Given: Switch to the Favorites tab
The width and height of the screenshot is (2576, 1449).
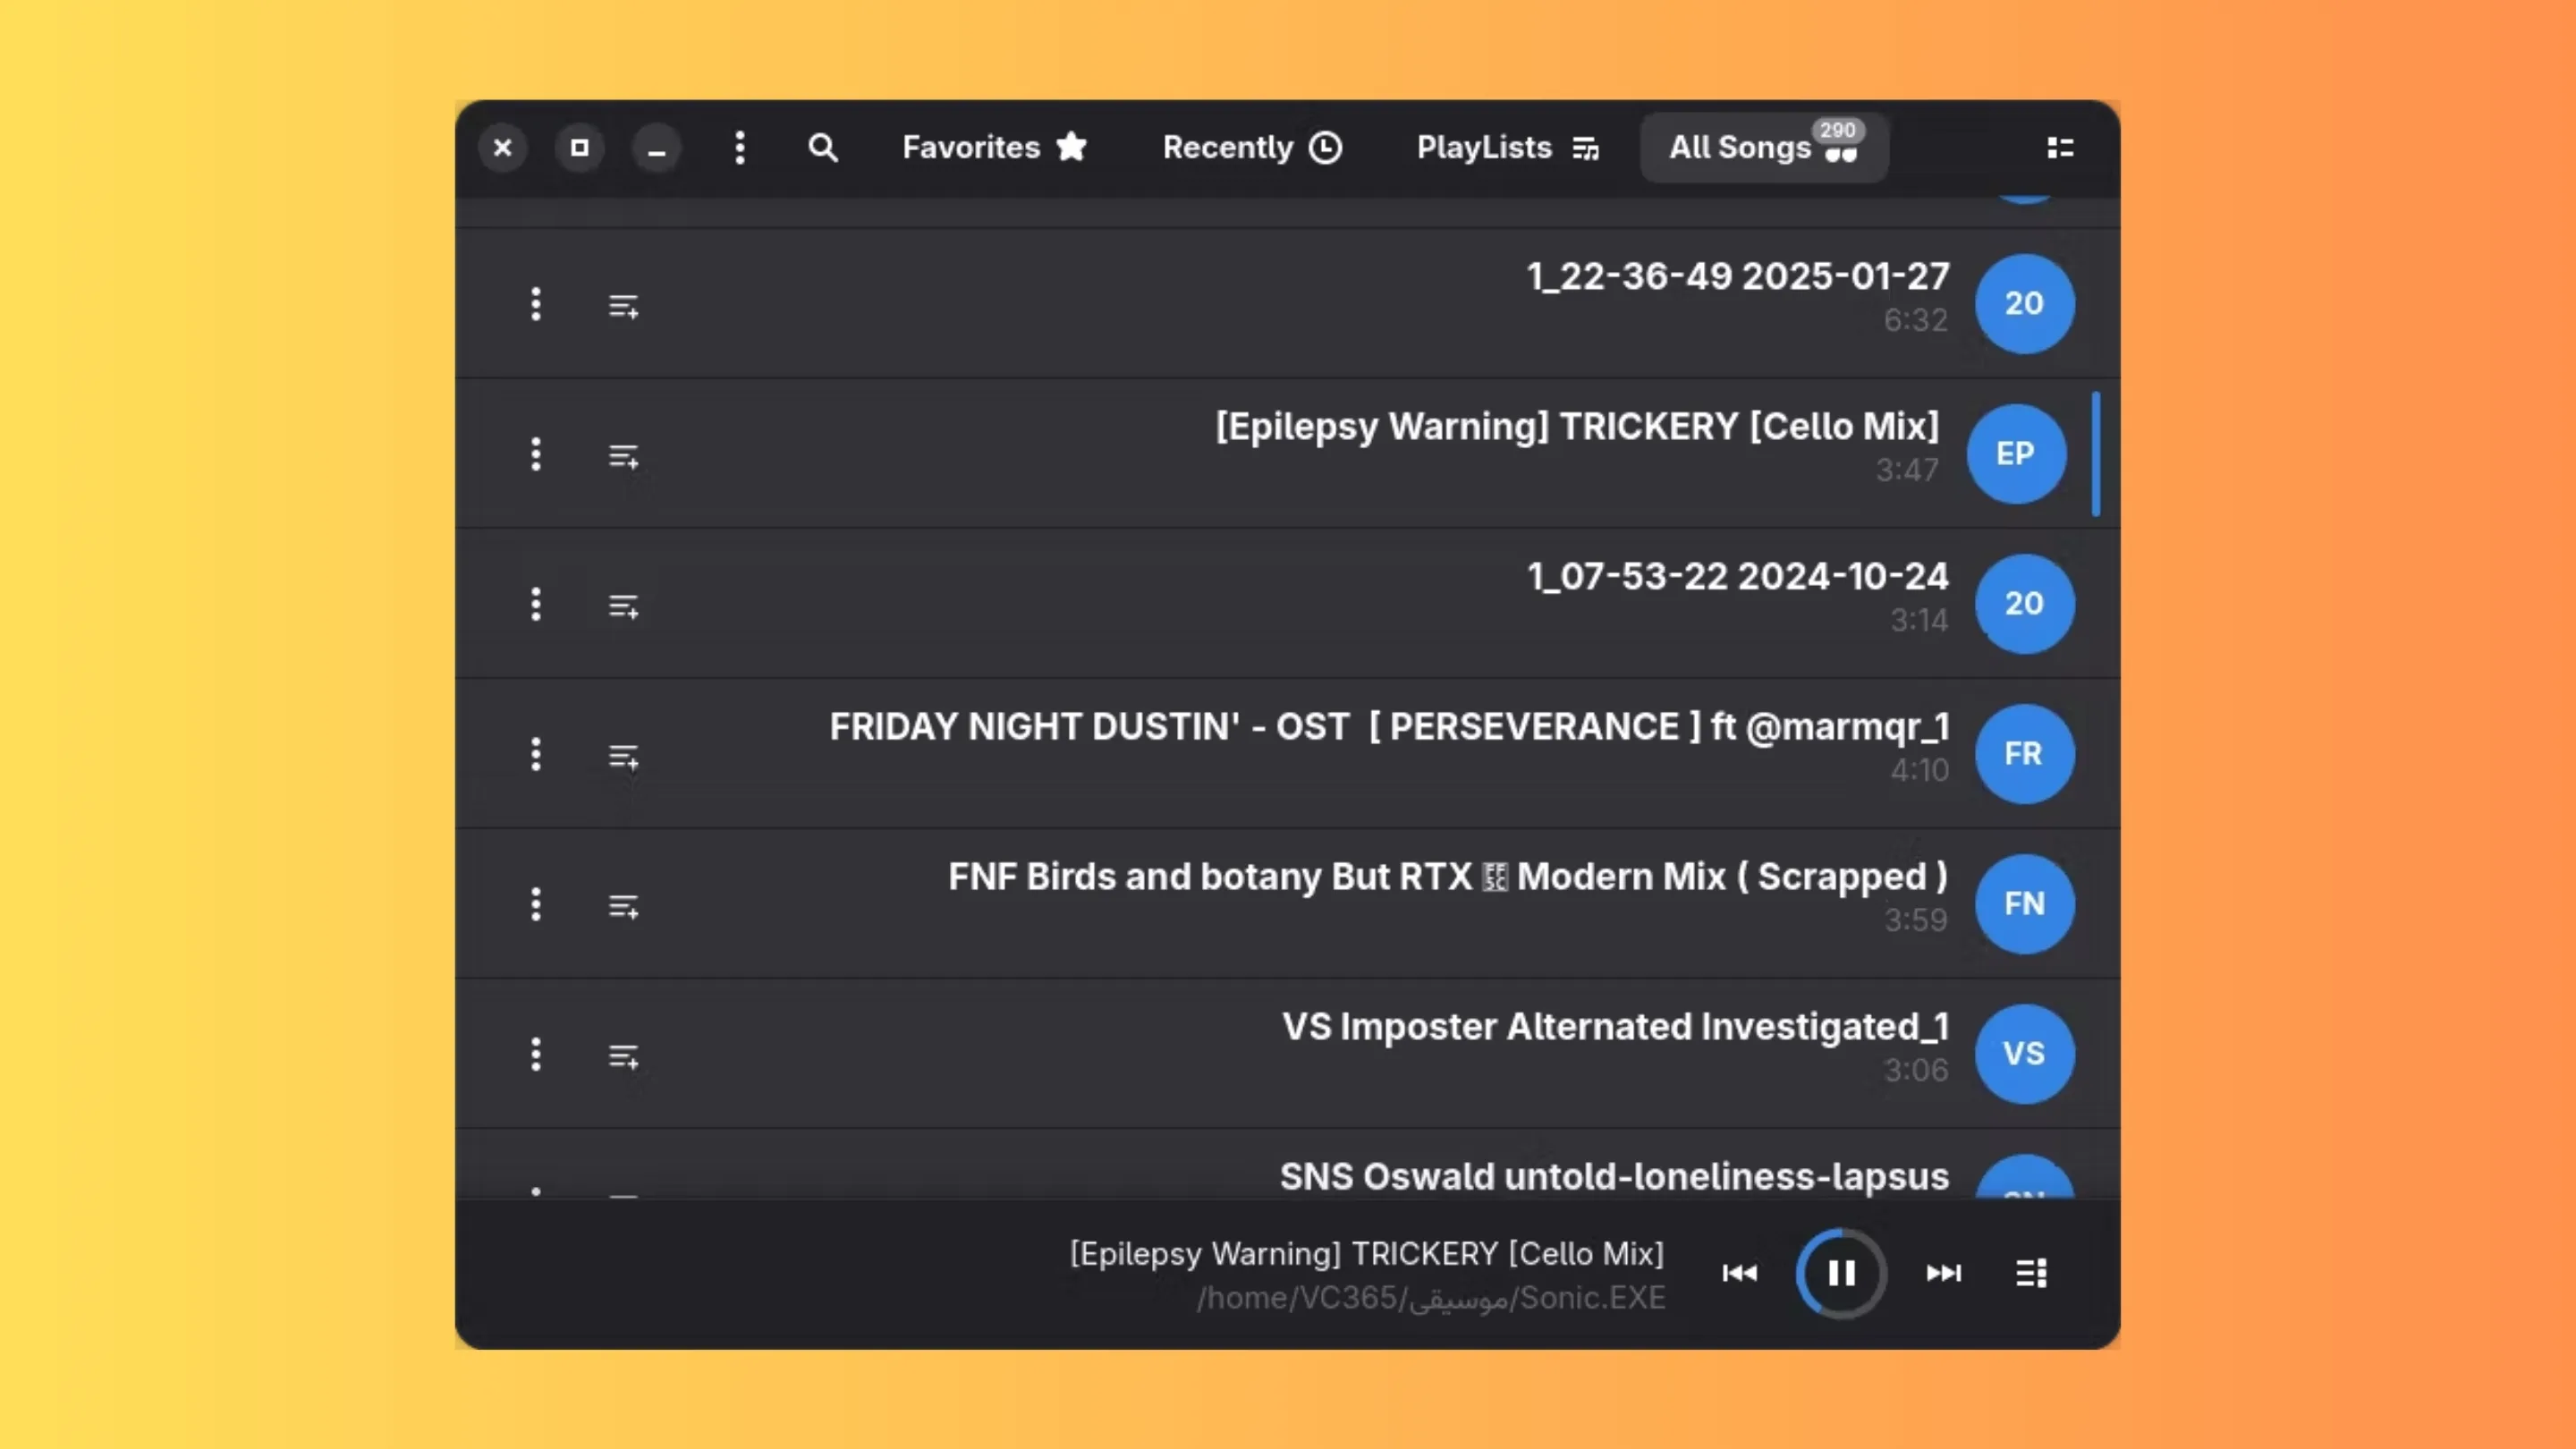Looking at the screenshot, I should point(994,148).
